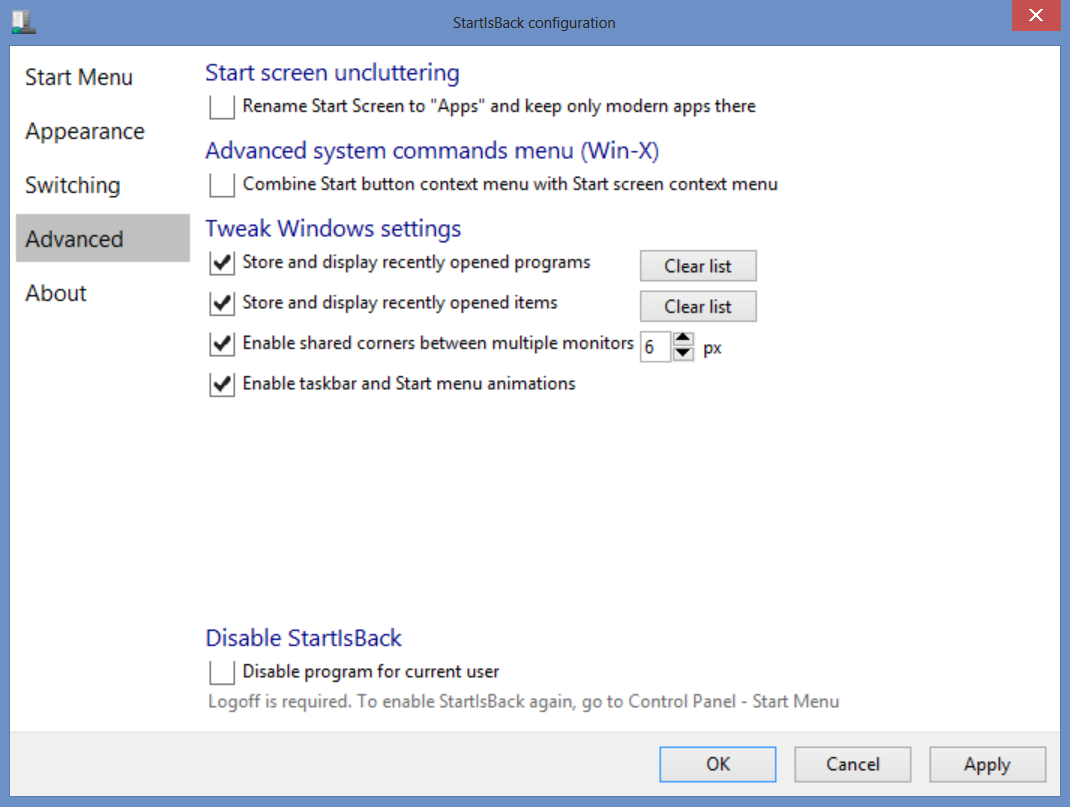Uncheck Store and display recently opened items

tap(222, 303)
